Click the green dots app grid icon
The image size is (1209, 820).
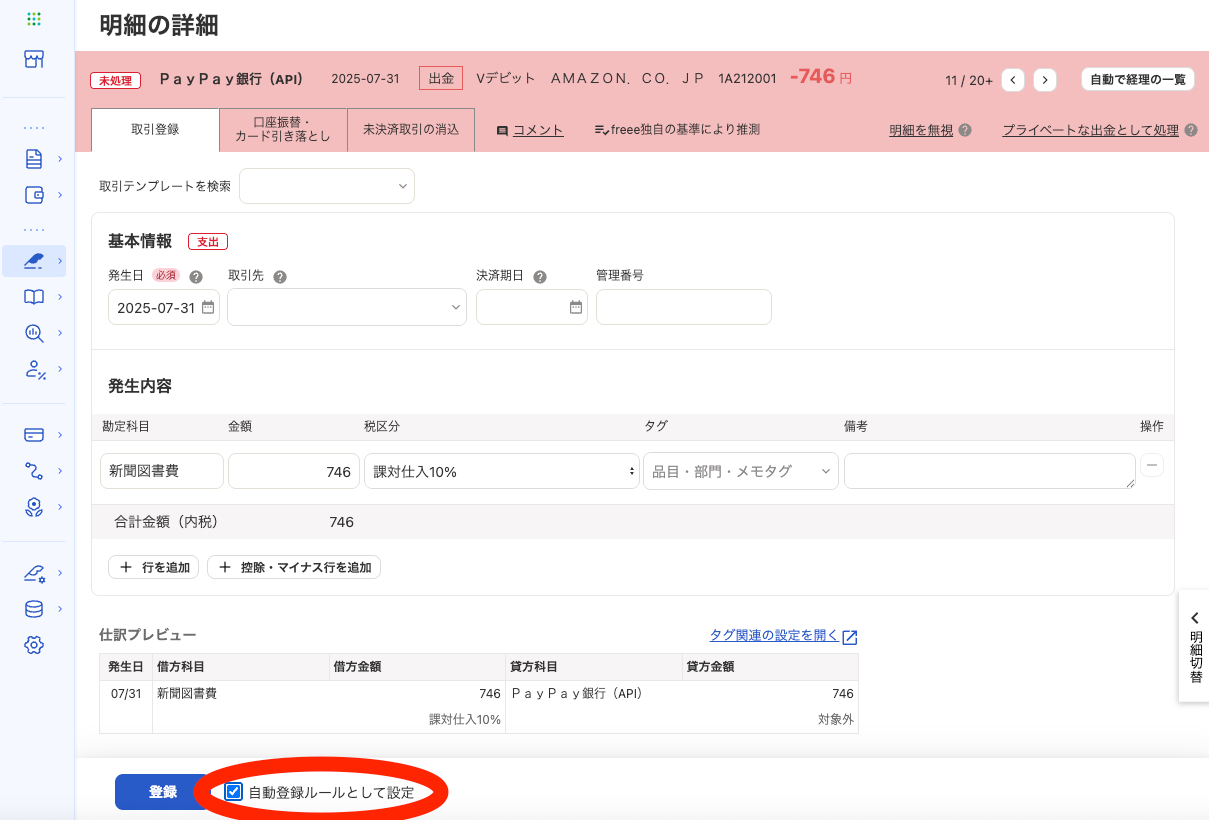click(34, 19)
